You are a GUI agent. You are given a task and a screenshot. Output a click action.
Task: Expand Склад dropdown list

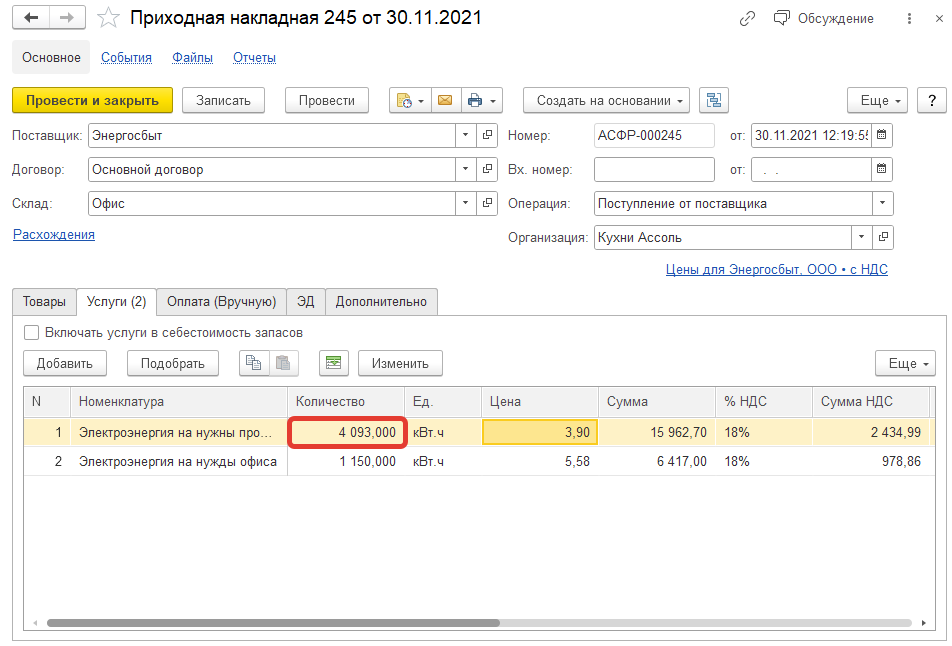[466, 203]
